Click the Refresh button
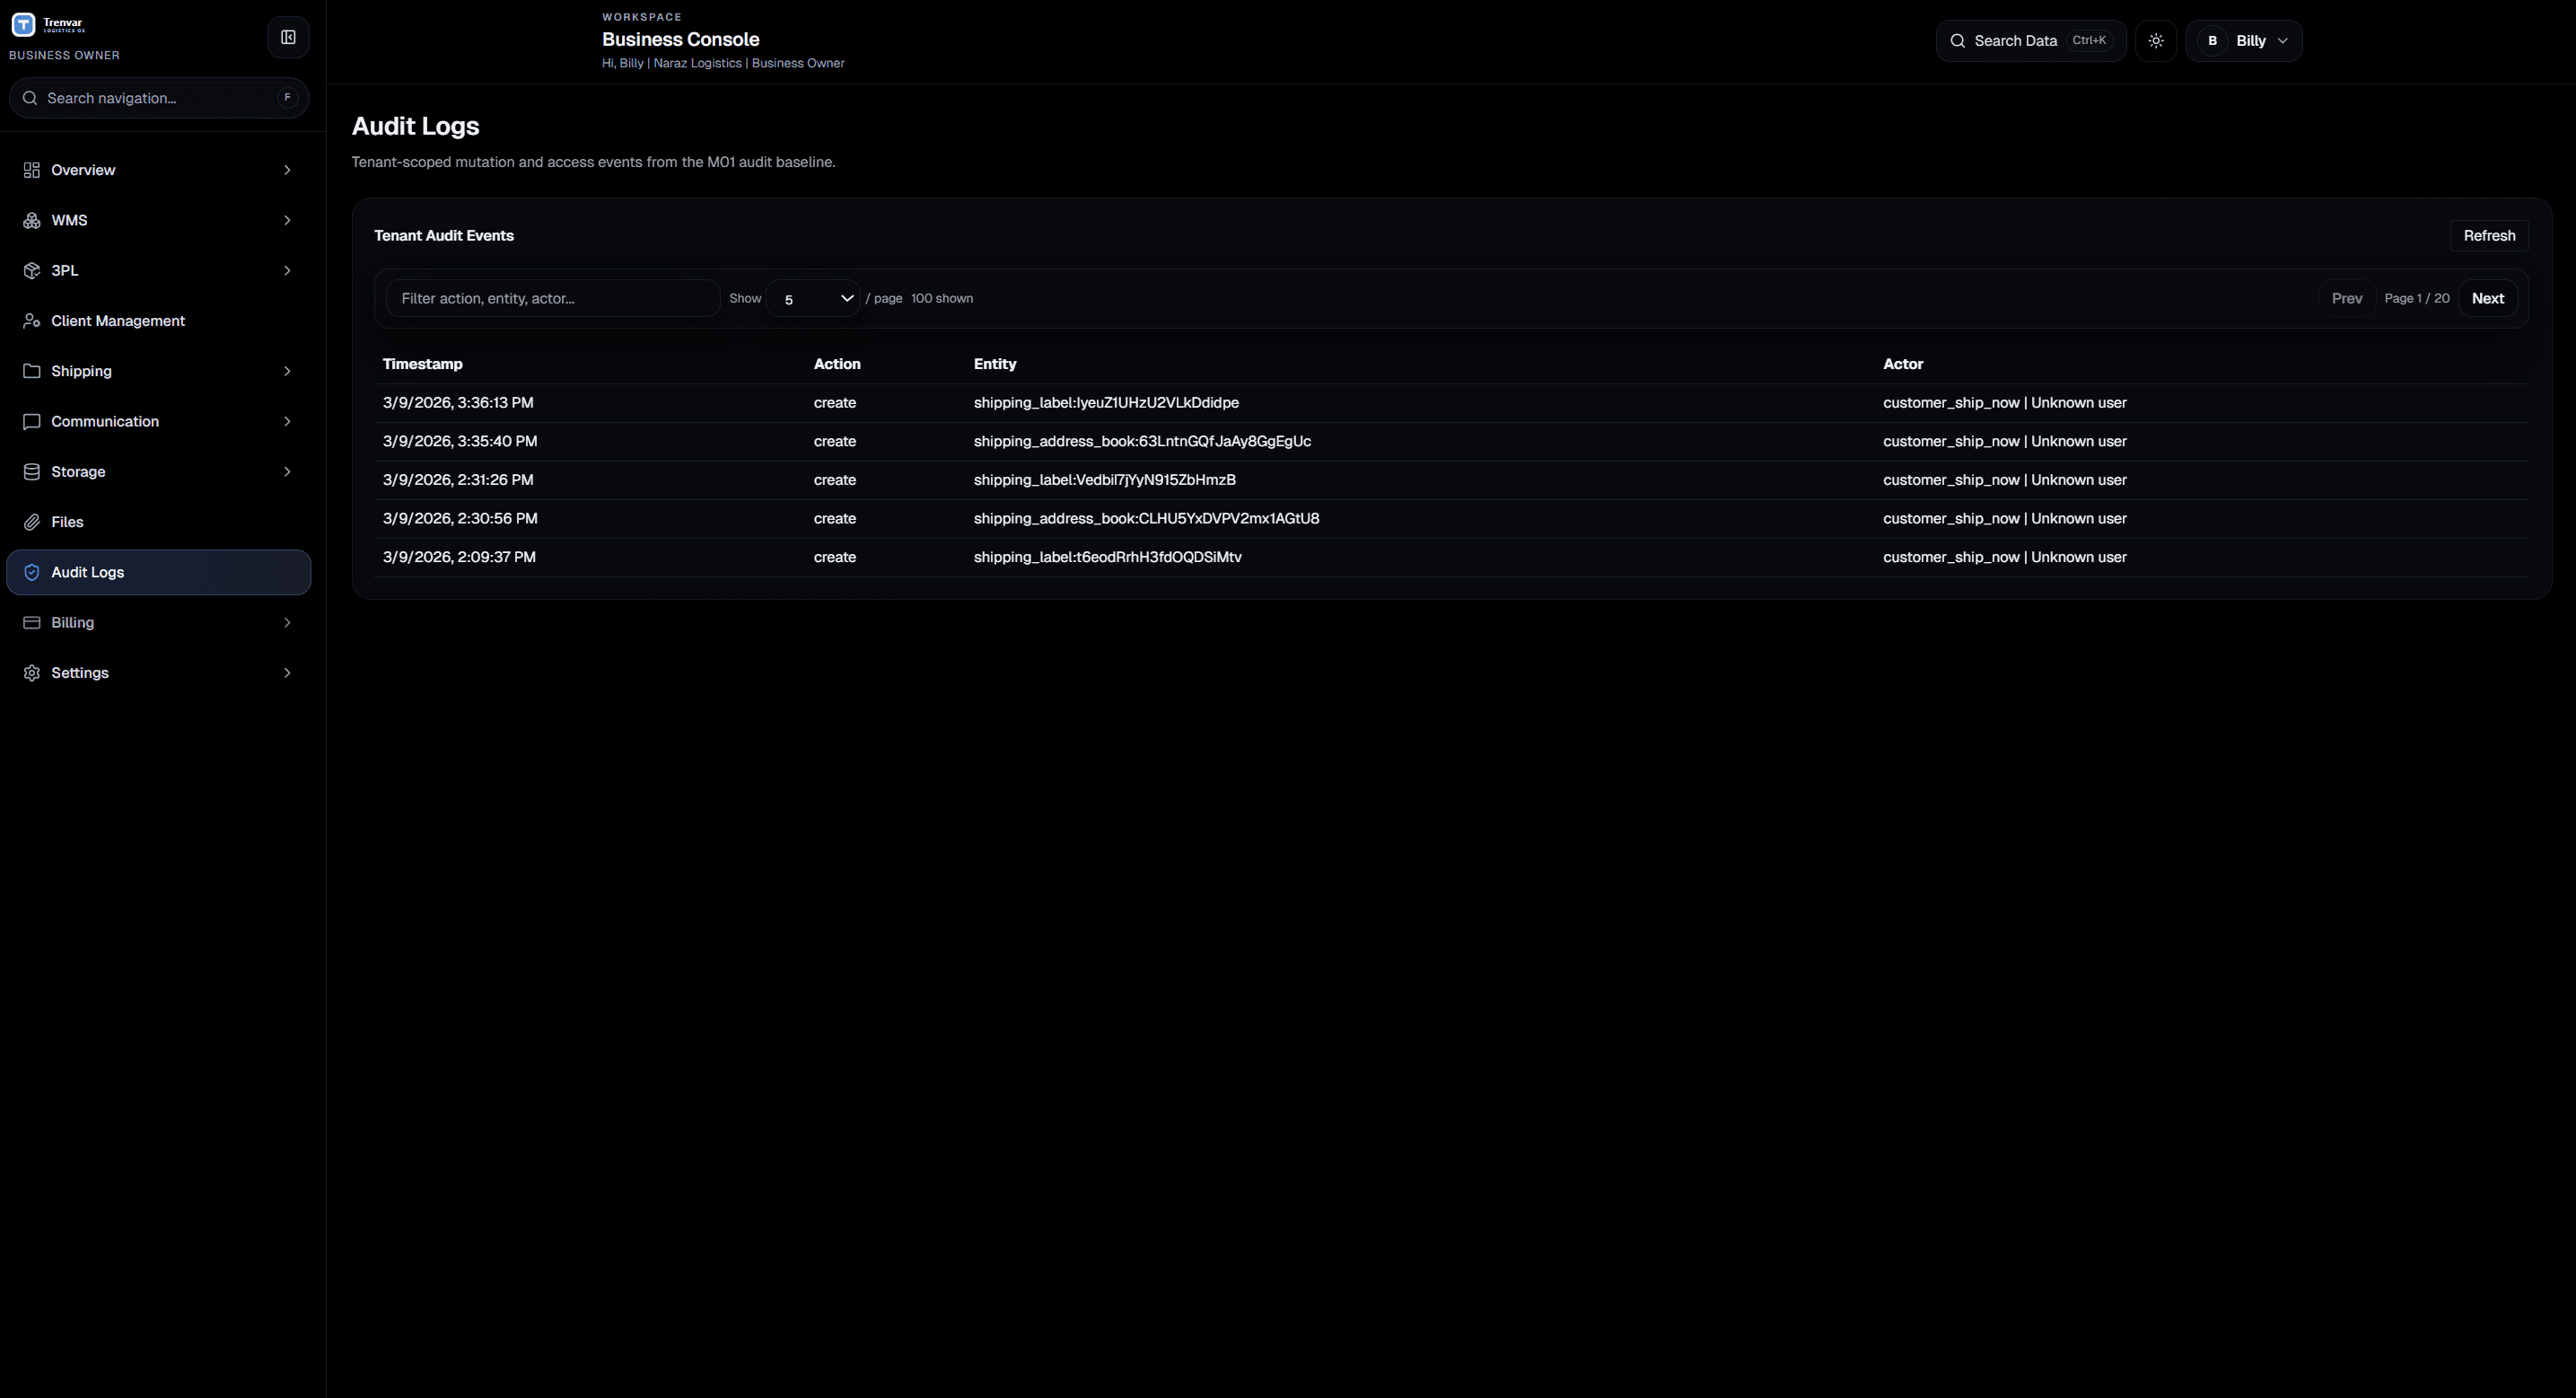Screen dimensions: 2576x1398 coord(2488,236)
